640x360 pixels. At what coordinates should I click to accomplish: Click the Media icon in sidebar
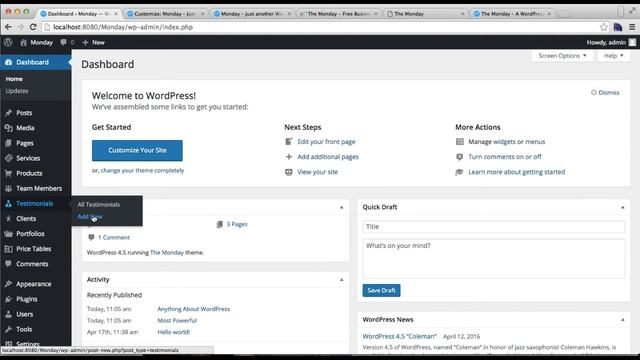tap(9, 128)
